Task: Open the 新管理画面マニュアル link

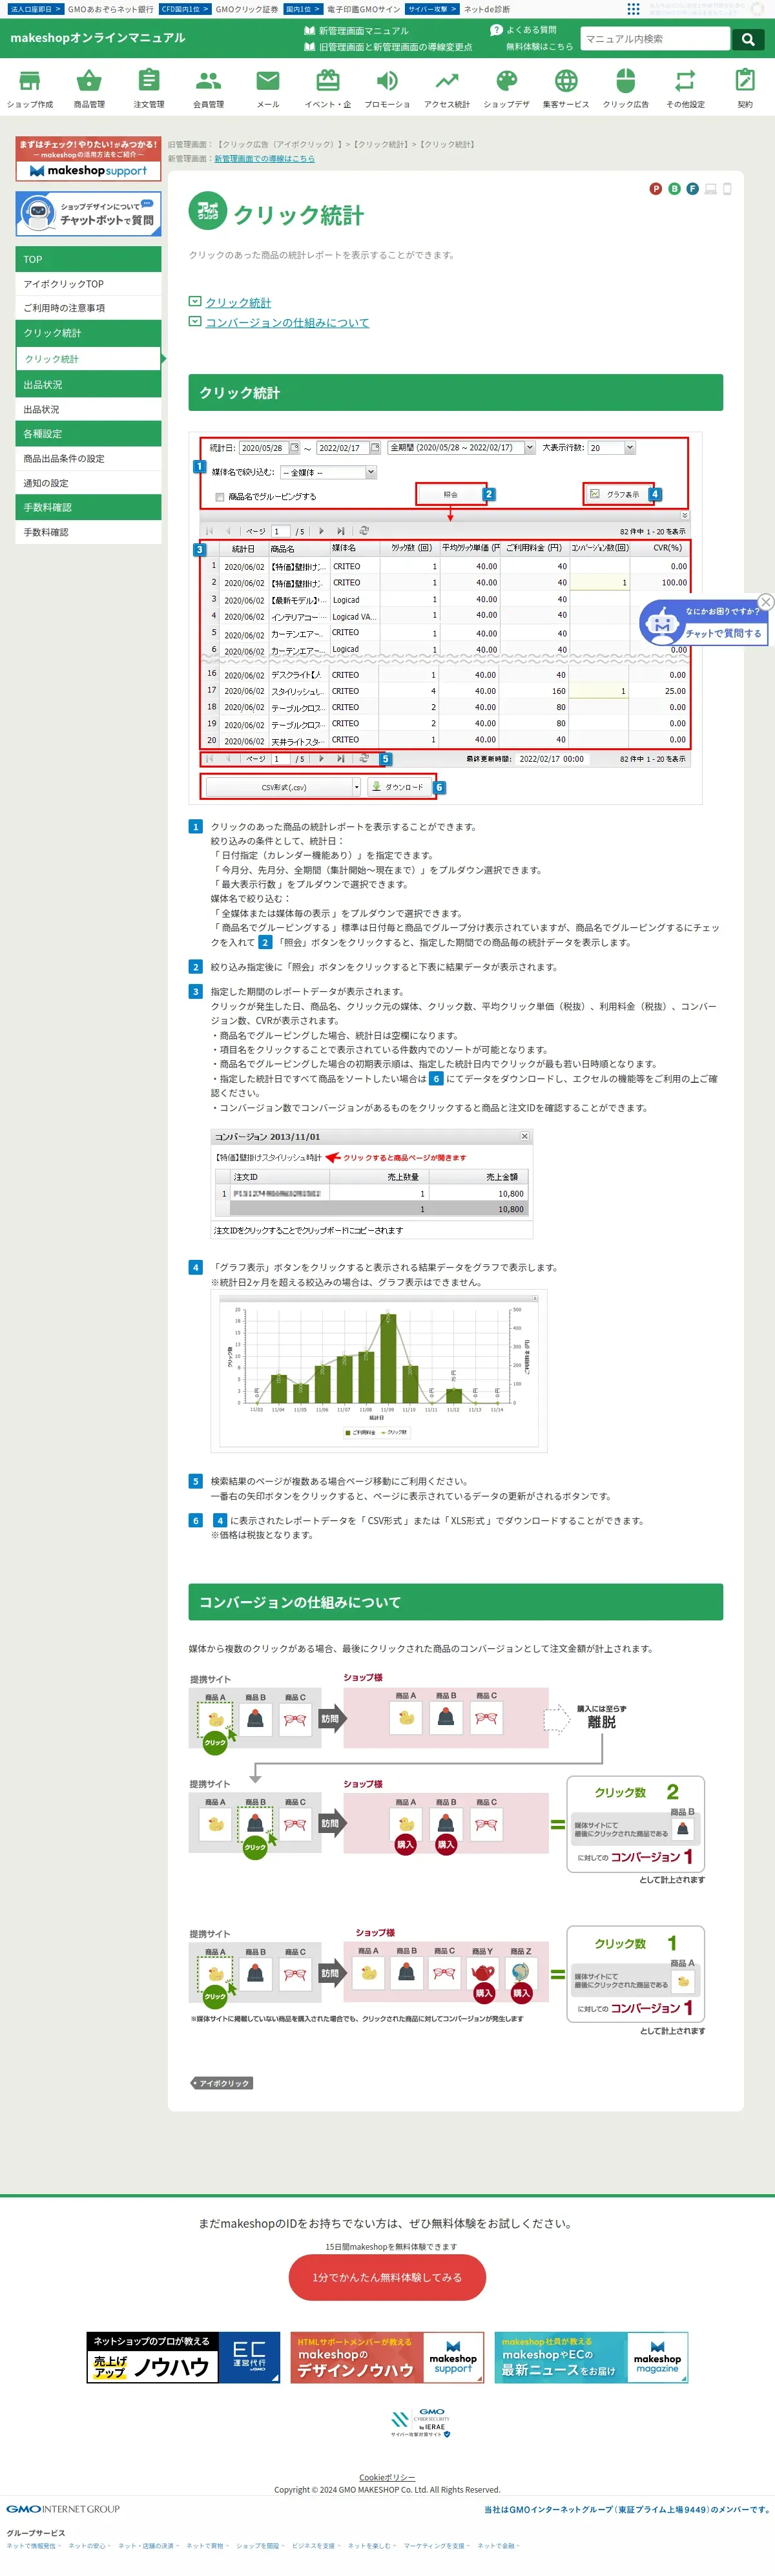Action: [x=356, y=31]
